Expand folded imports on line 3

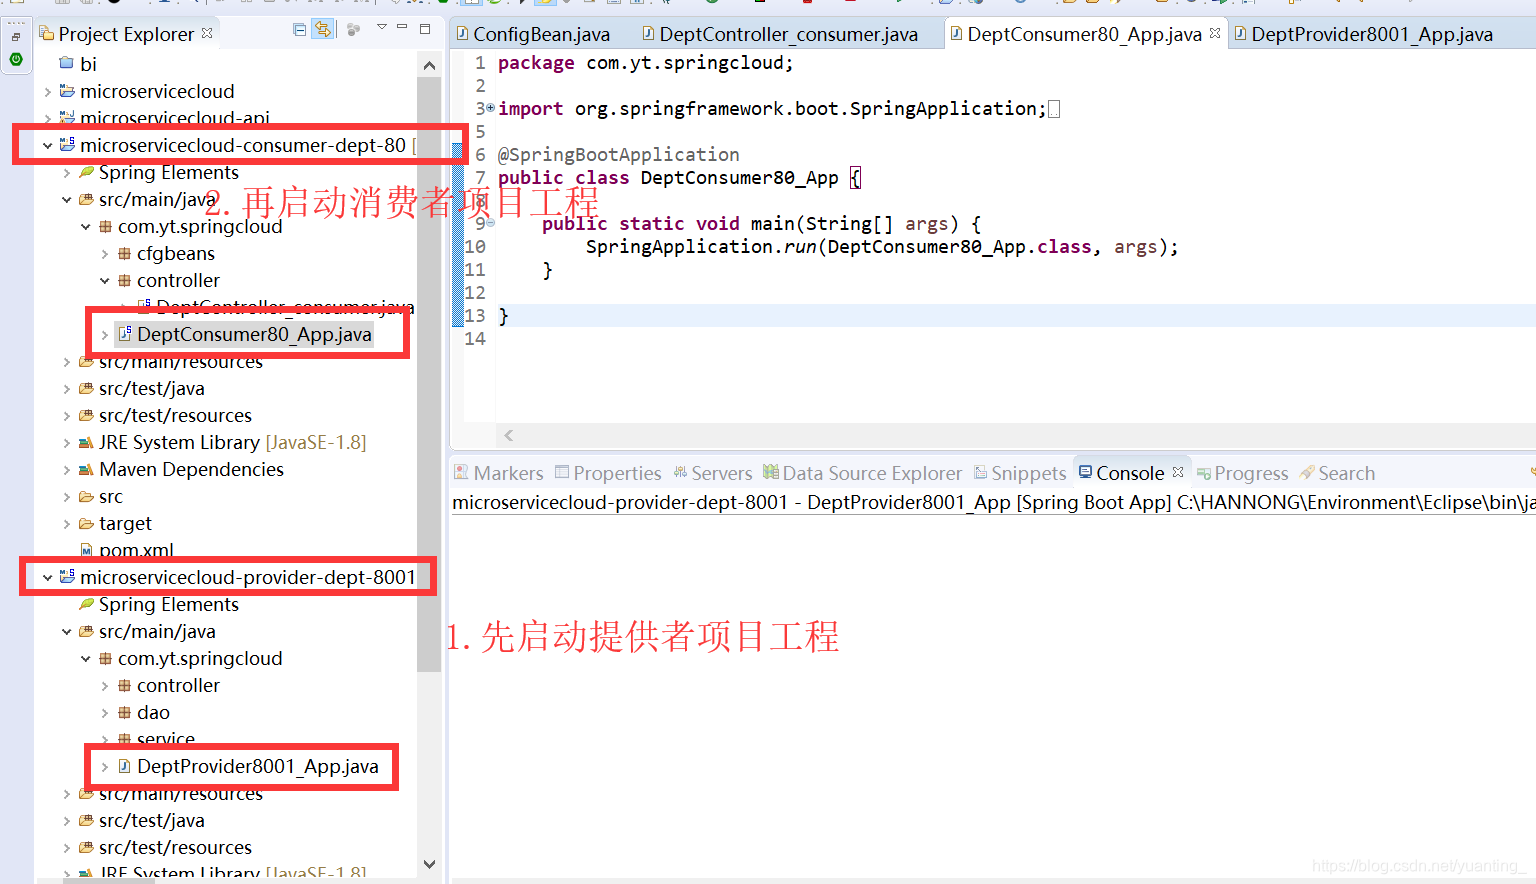coord(490,108)
